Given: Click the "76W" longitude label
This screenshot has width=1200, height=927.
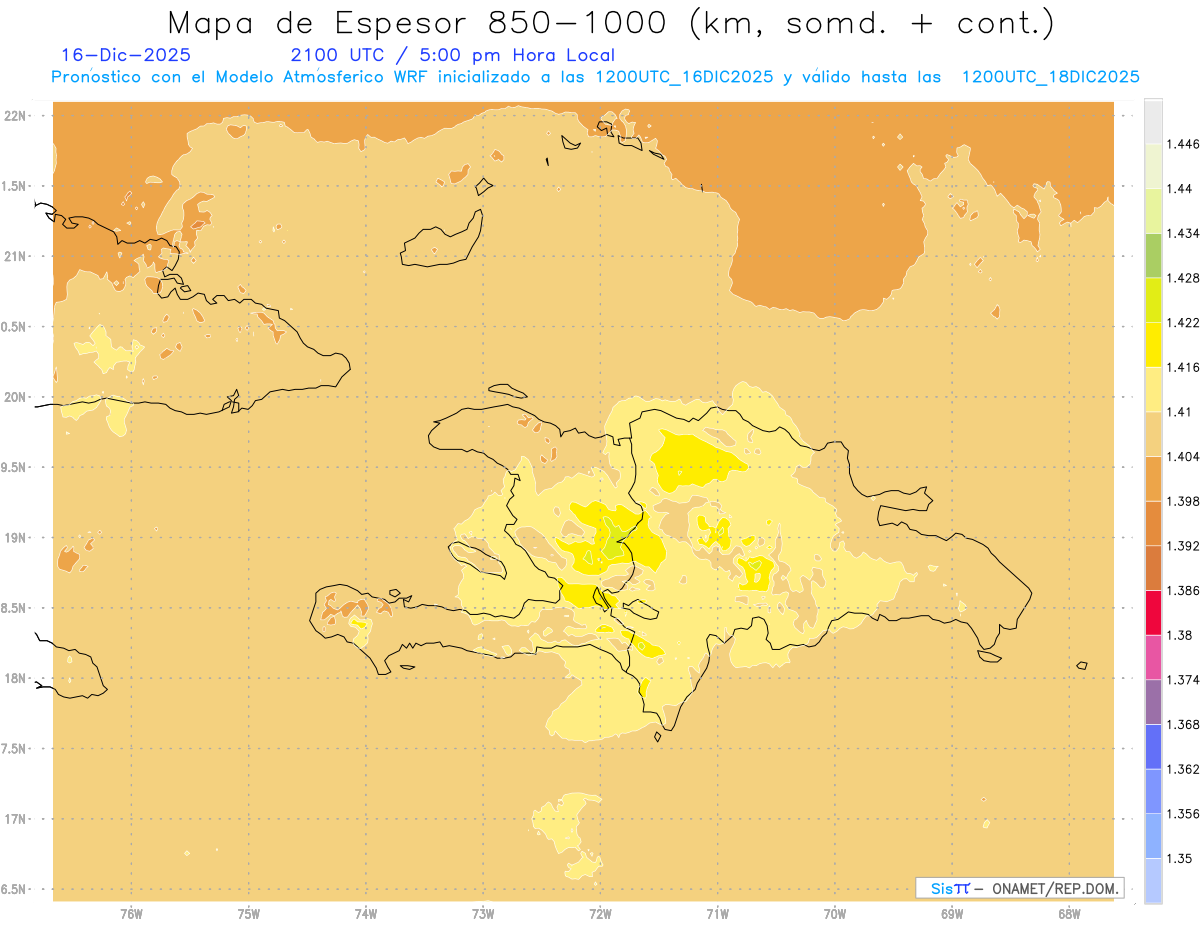Looking at the screenshot, I should click(x=131, y=913).
